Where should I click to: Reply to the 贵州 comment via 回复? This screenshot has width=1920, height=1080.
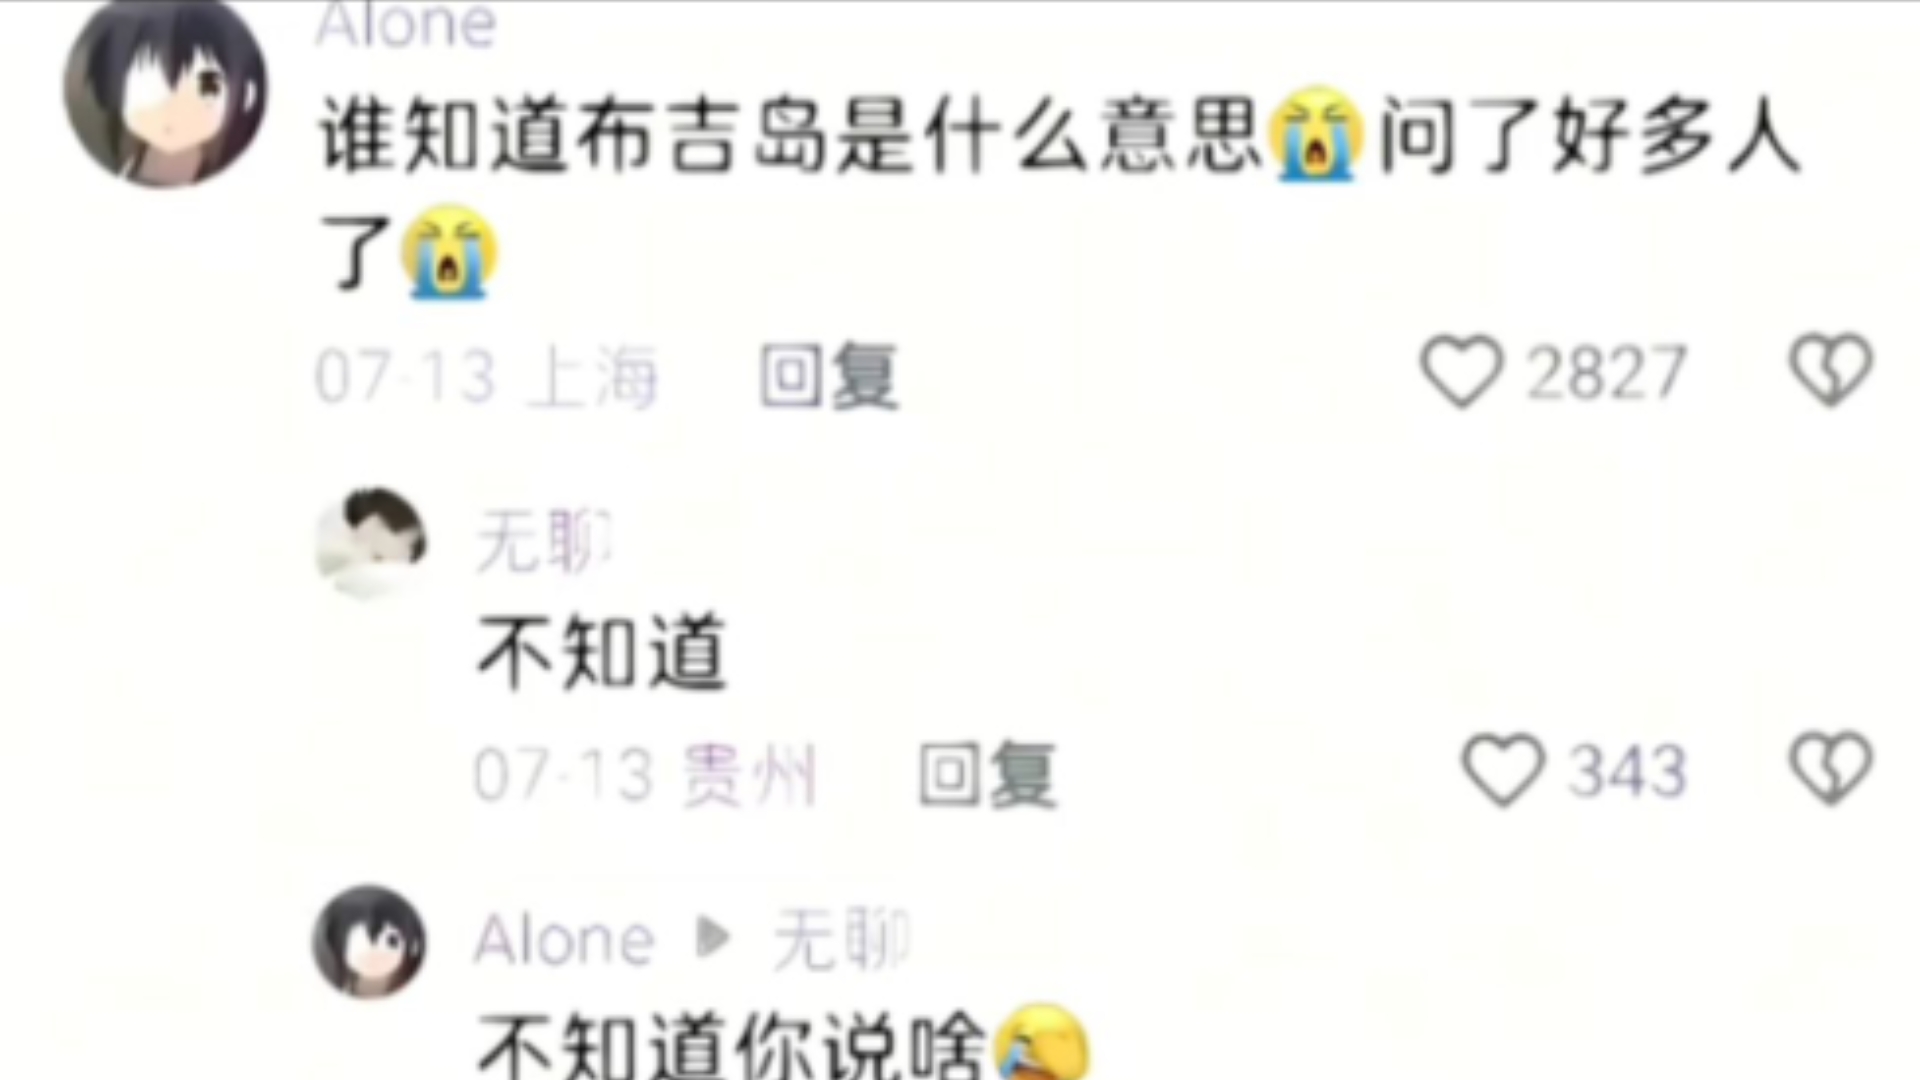coord(987,774)
